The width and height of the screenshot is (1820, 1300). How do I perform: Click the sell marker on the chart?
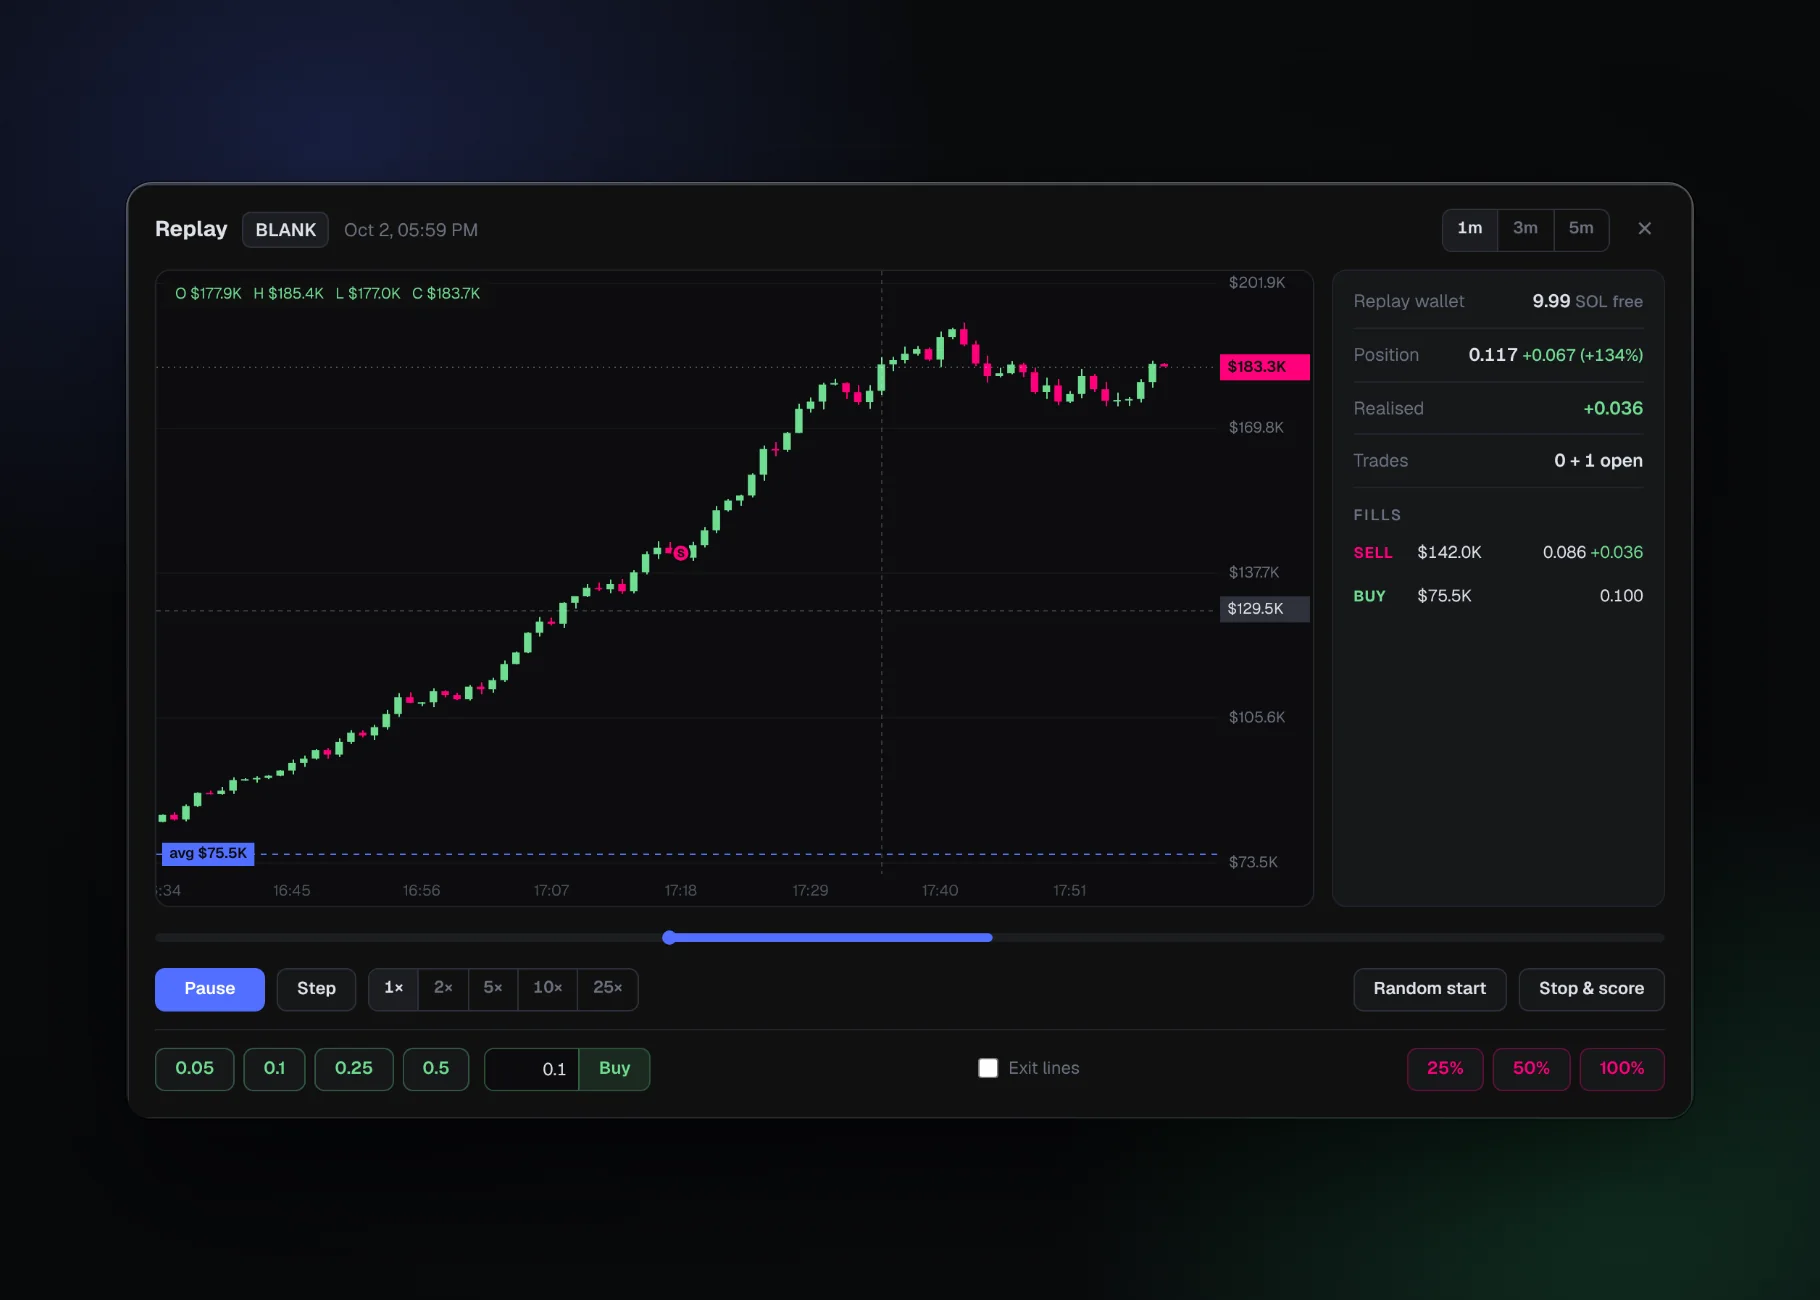(x=681, y=553)
